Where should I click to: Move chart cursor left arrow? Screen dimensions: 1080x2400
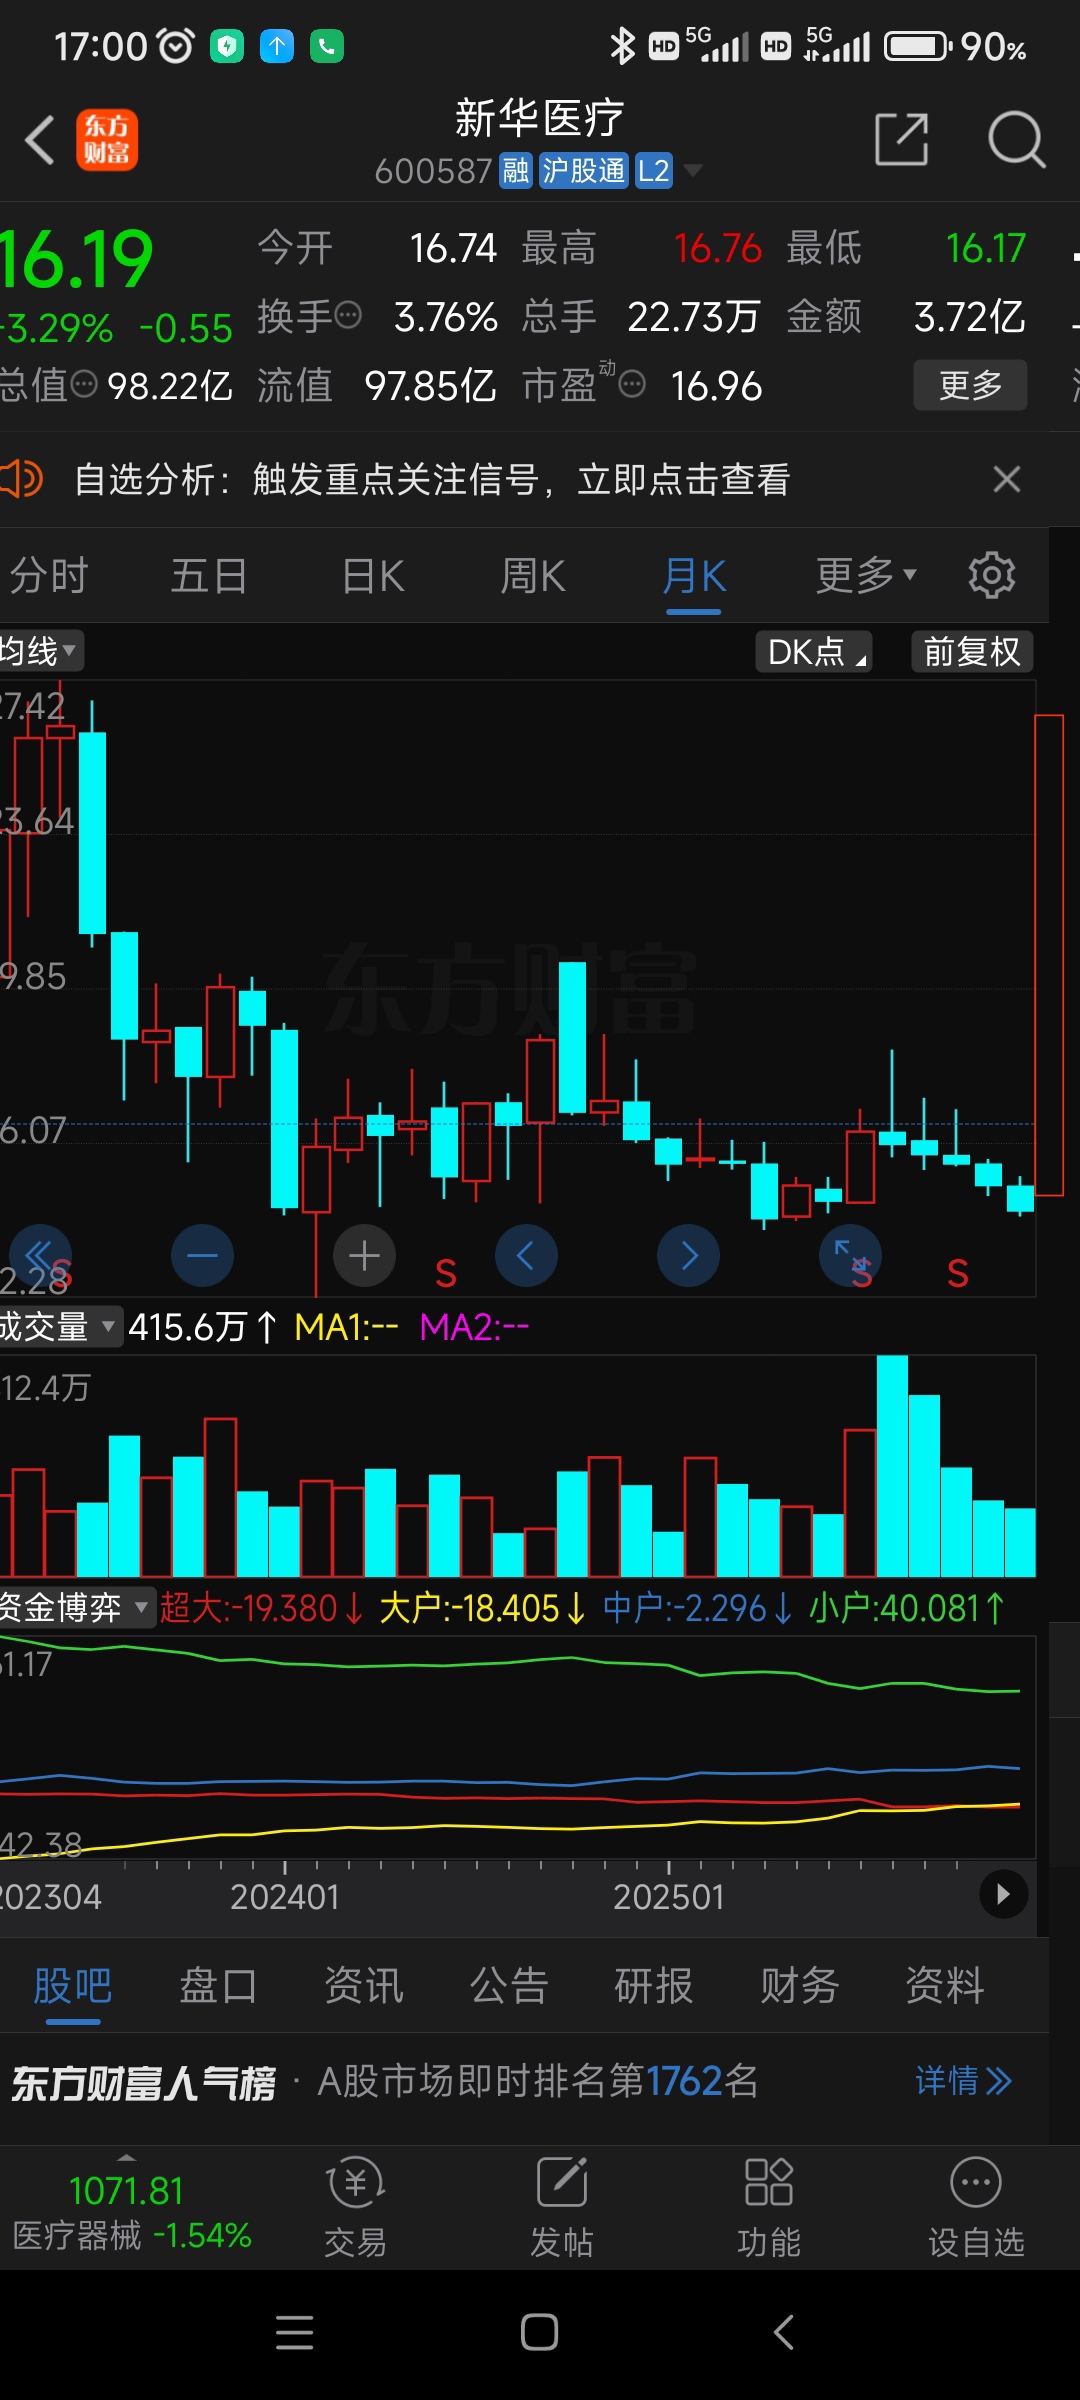(x=526, y=1255)
